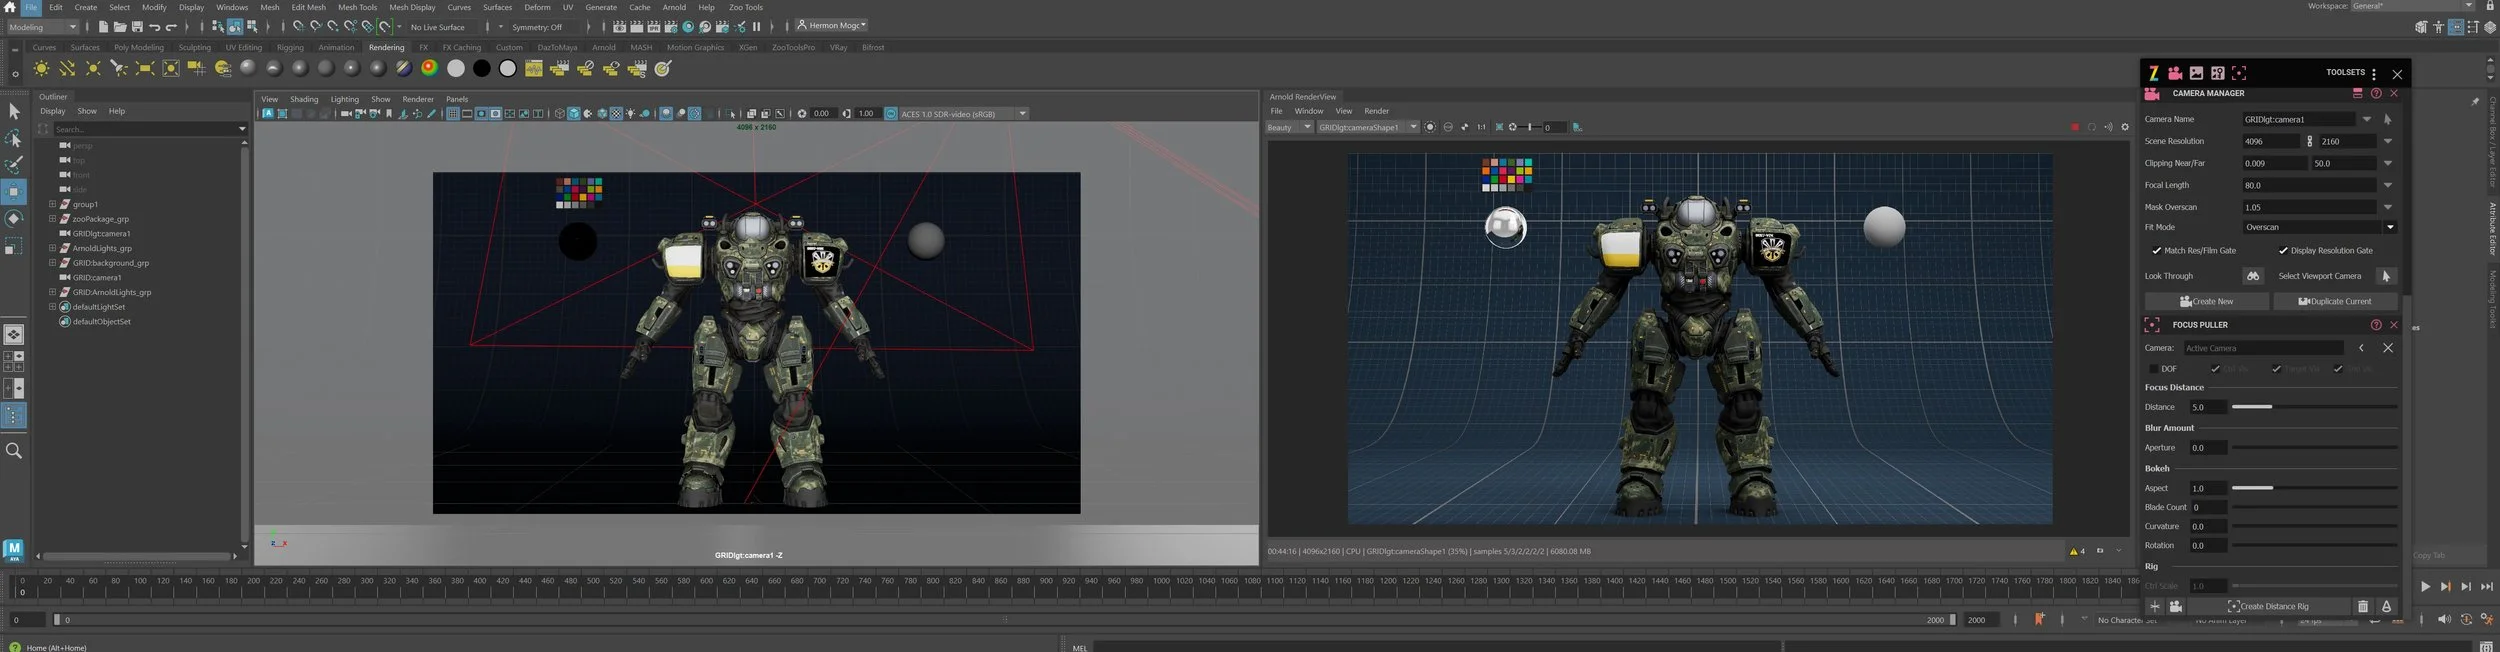Screen dimensions: 2500x652
Task: Switch to the Poly Modeling shelf tab
Action: [139, 47]
